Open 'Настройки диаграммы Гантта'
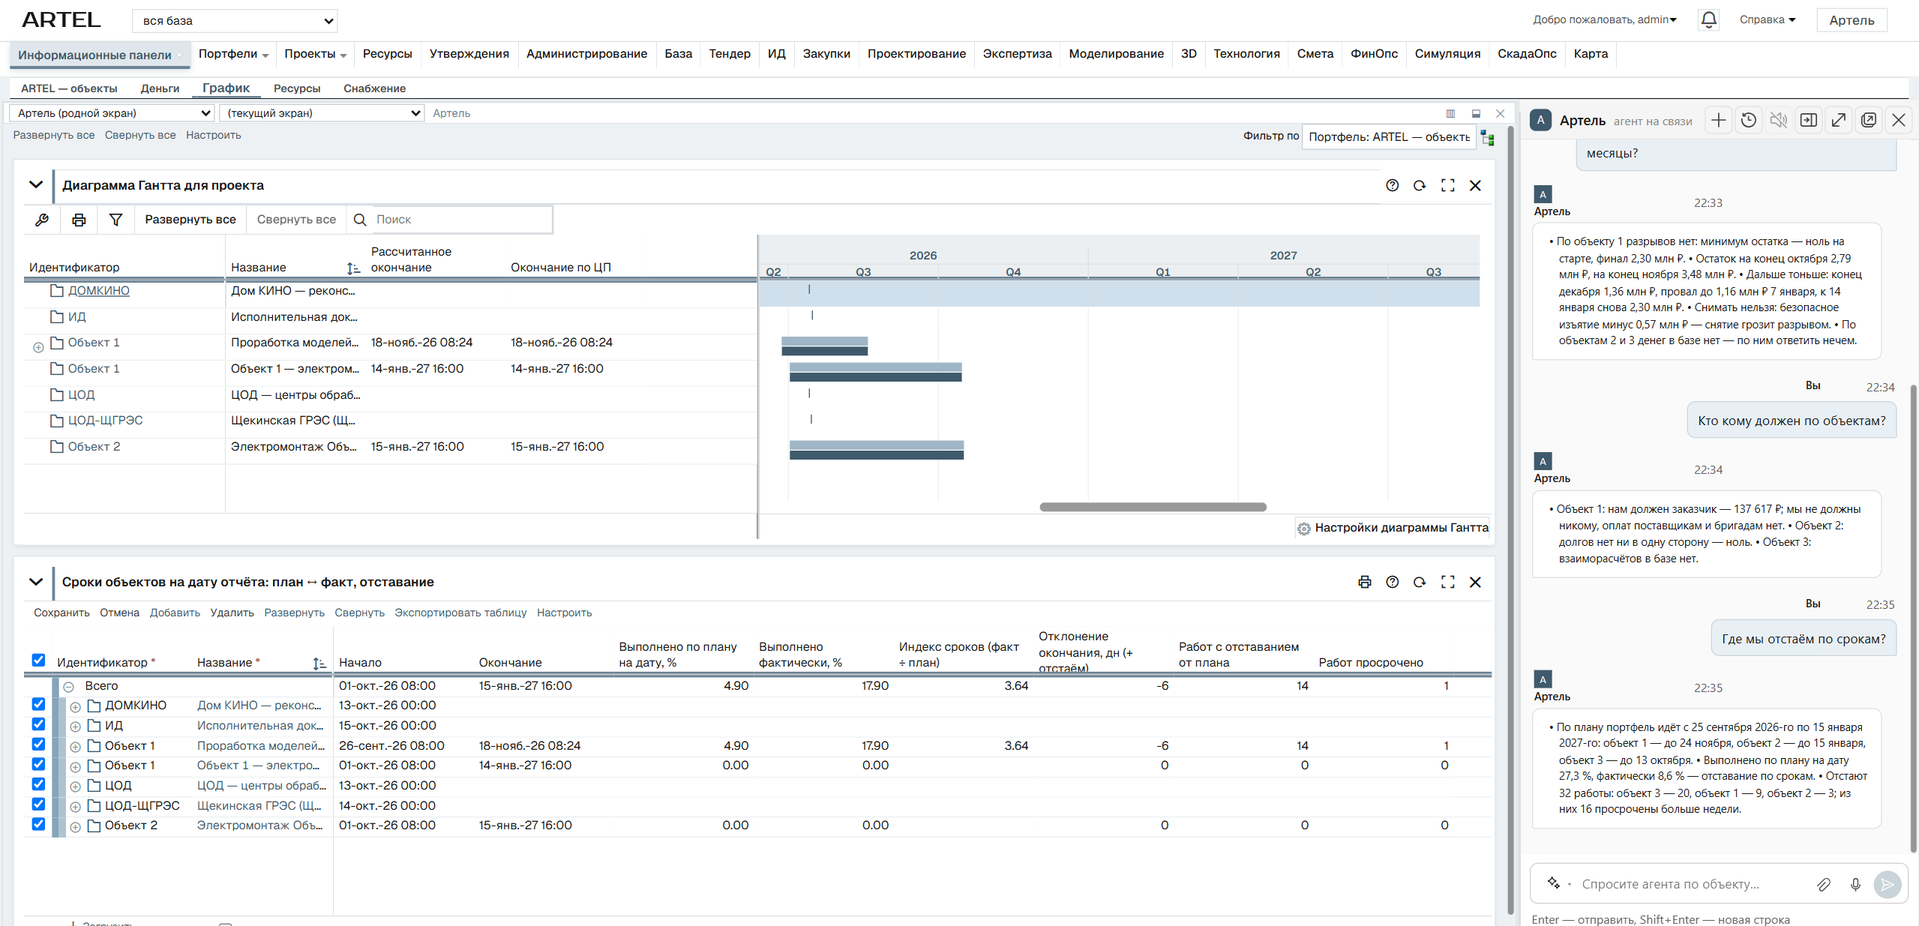The width and height of the screenshot is (1919, 926). point(1393,528)
